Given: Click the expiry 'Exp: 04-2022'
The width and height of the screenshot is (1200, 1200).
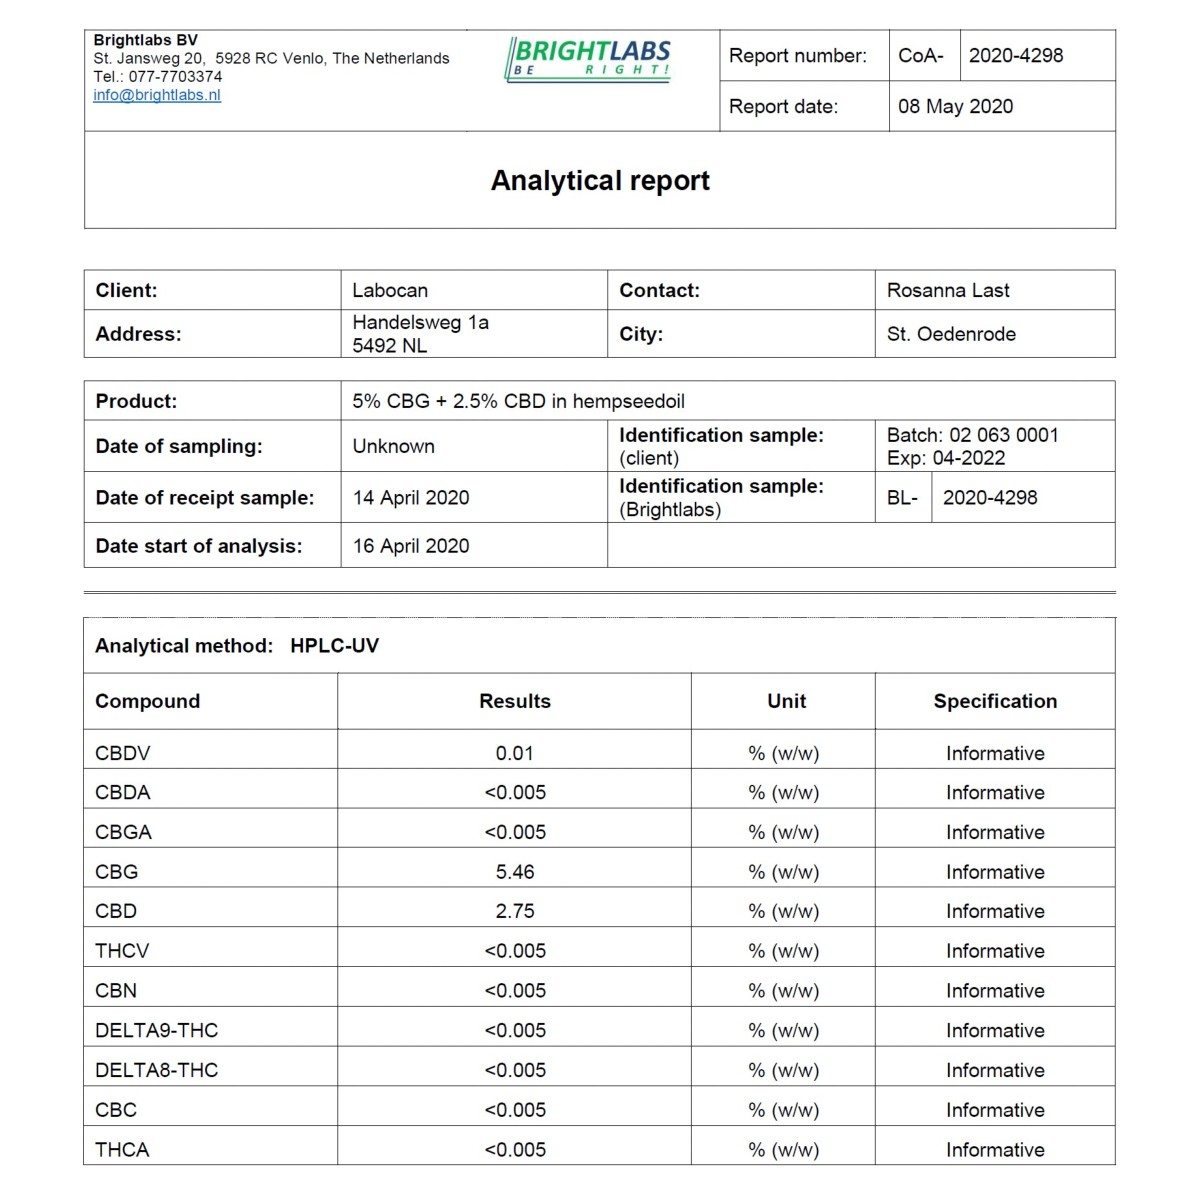Looking at the screenshot, I should click(x=946, y=458).
